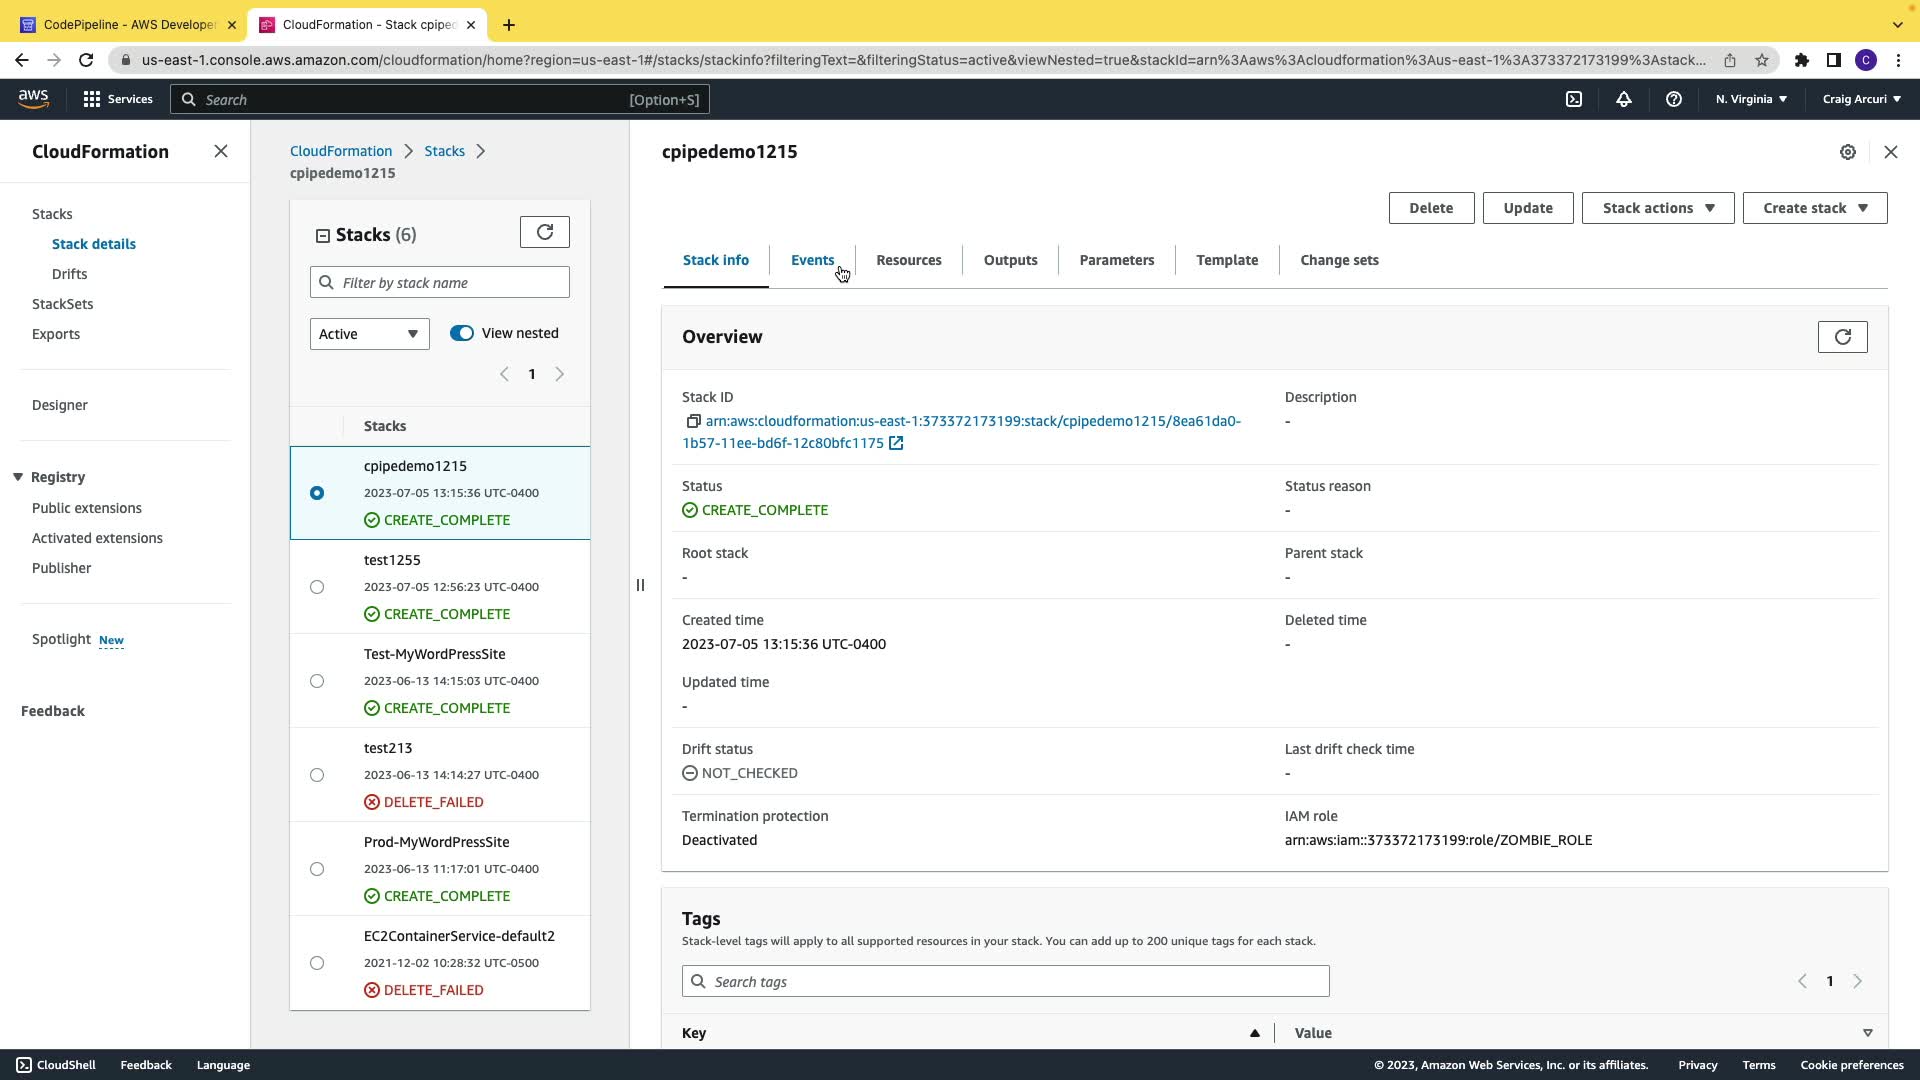This screenshot has height=1080, width=1920.
Task: Collapse the Registry section
Action: coord(18,477)
